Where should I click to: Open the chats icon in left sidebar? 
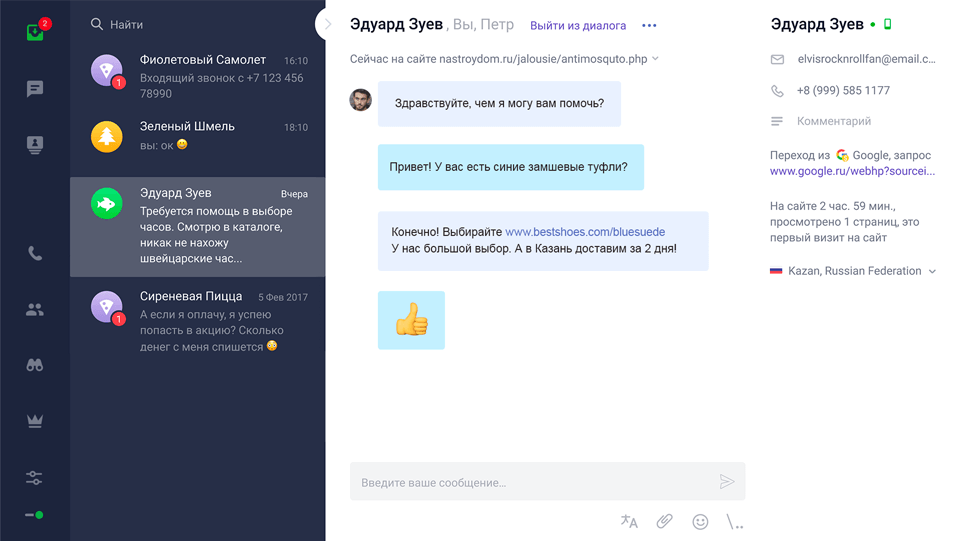[x=35, y=90]
